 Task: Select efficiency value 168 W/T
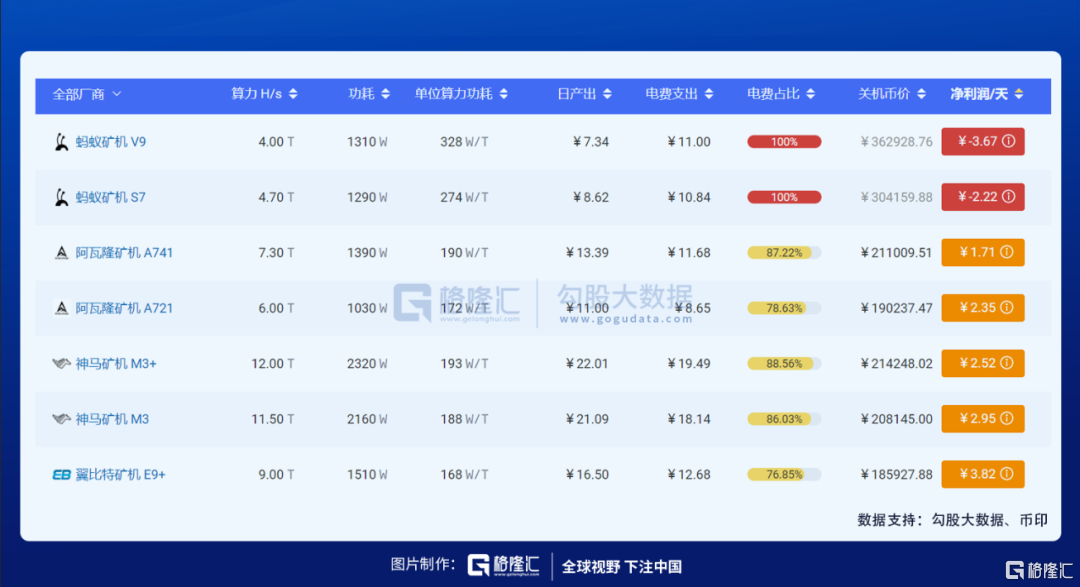[x=464, y=475]
